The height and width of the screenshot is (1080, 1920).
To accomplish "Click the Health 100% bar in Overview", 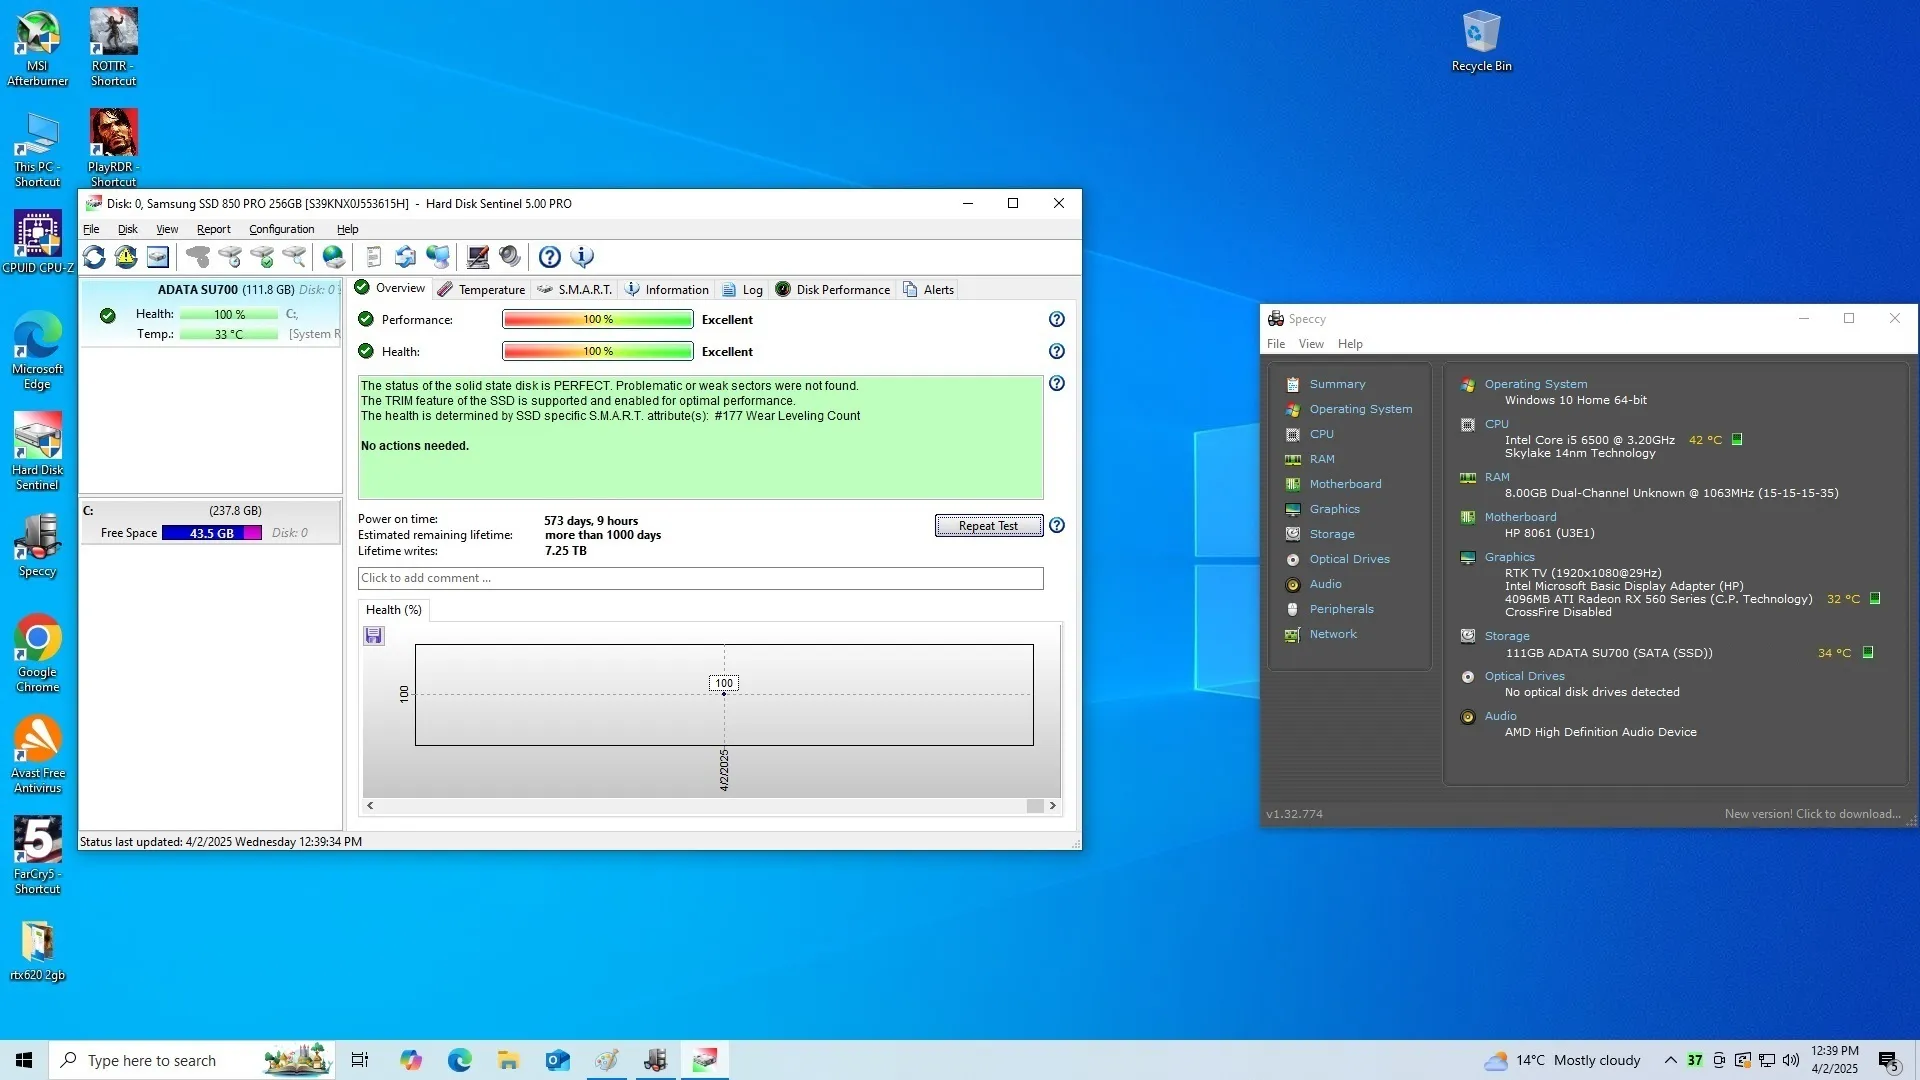I will [598, 351].
